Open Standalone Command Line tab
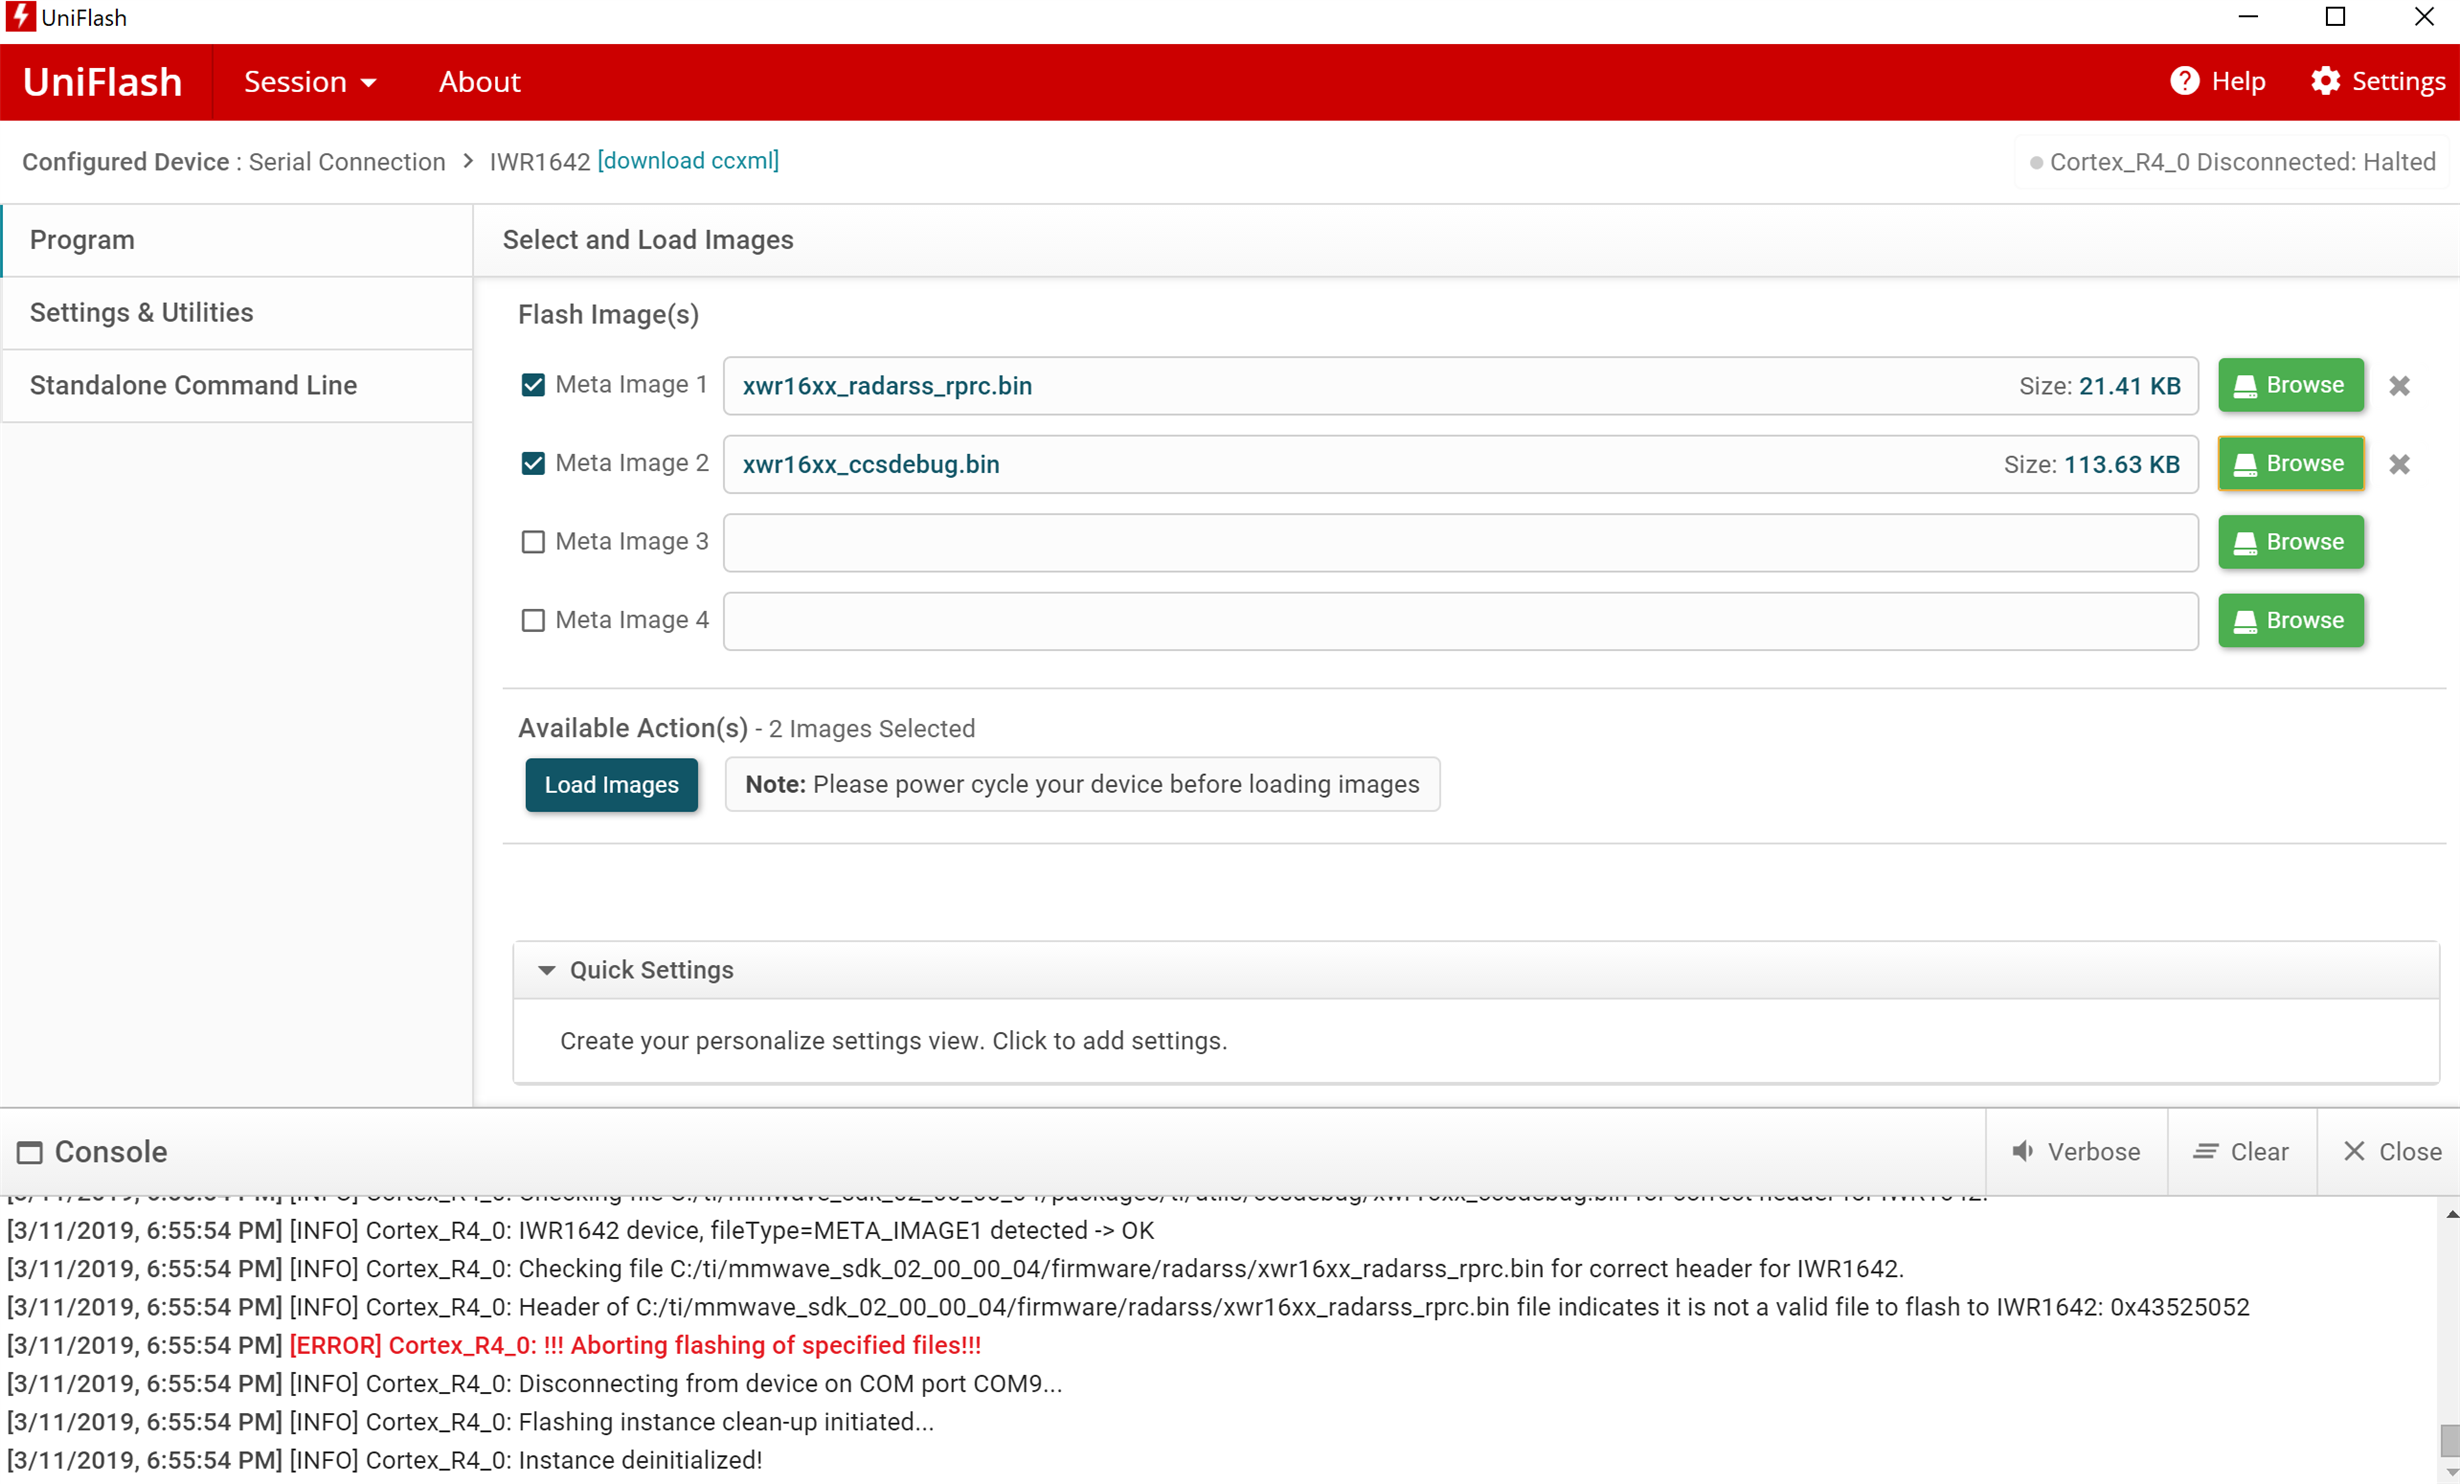Screen dimensions: 2460x1484 237,386
